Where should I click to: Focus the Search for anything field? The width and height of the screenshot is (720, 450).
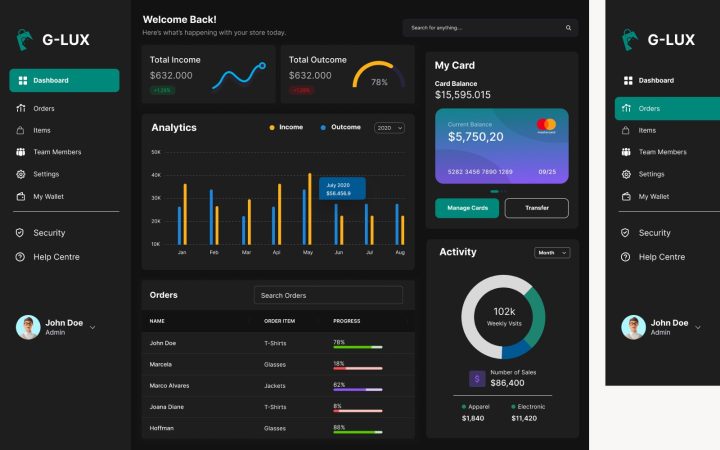(x=490, y=28)
